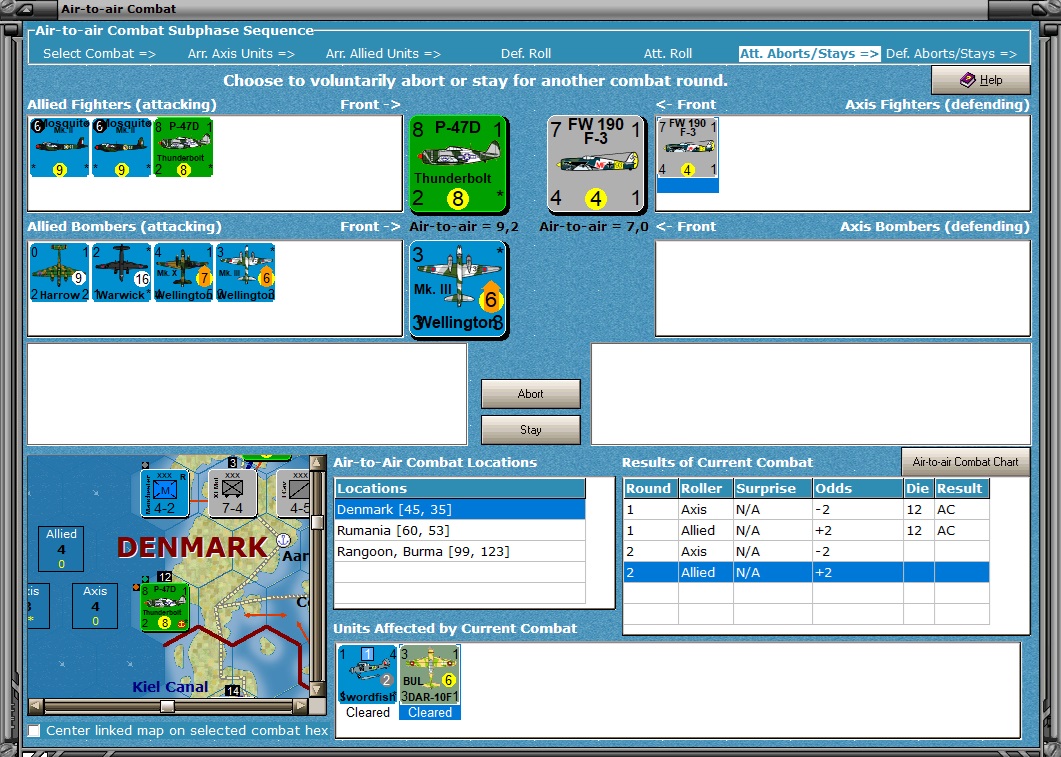
Task: Select round 2 Axis result row
Action: pos(806,551)
